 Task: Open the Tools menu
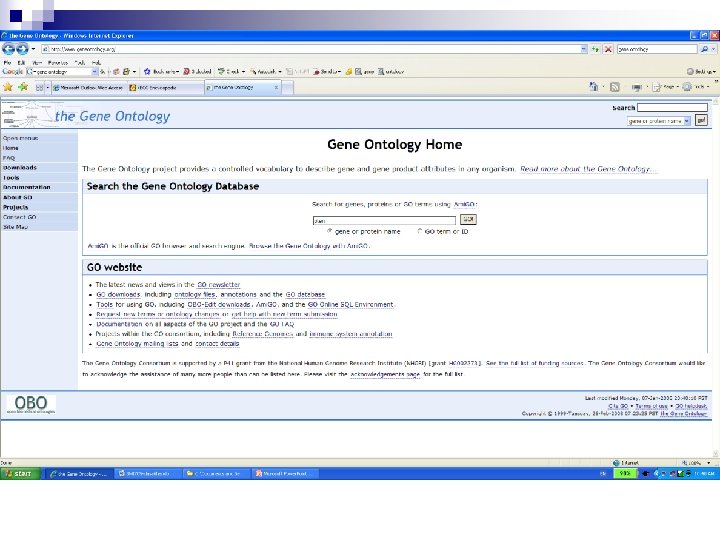point(80,62)
